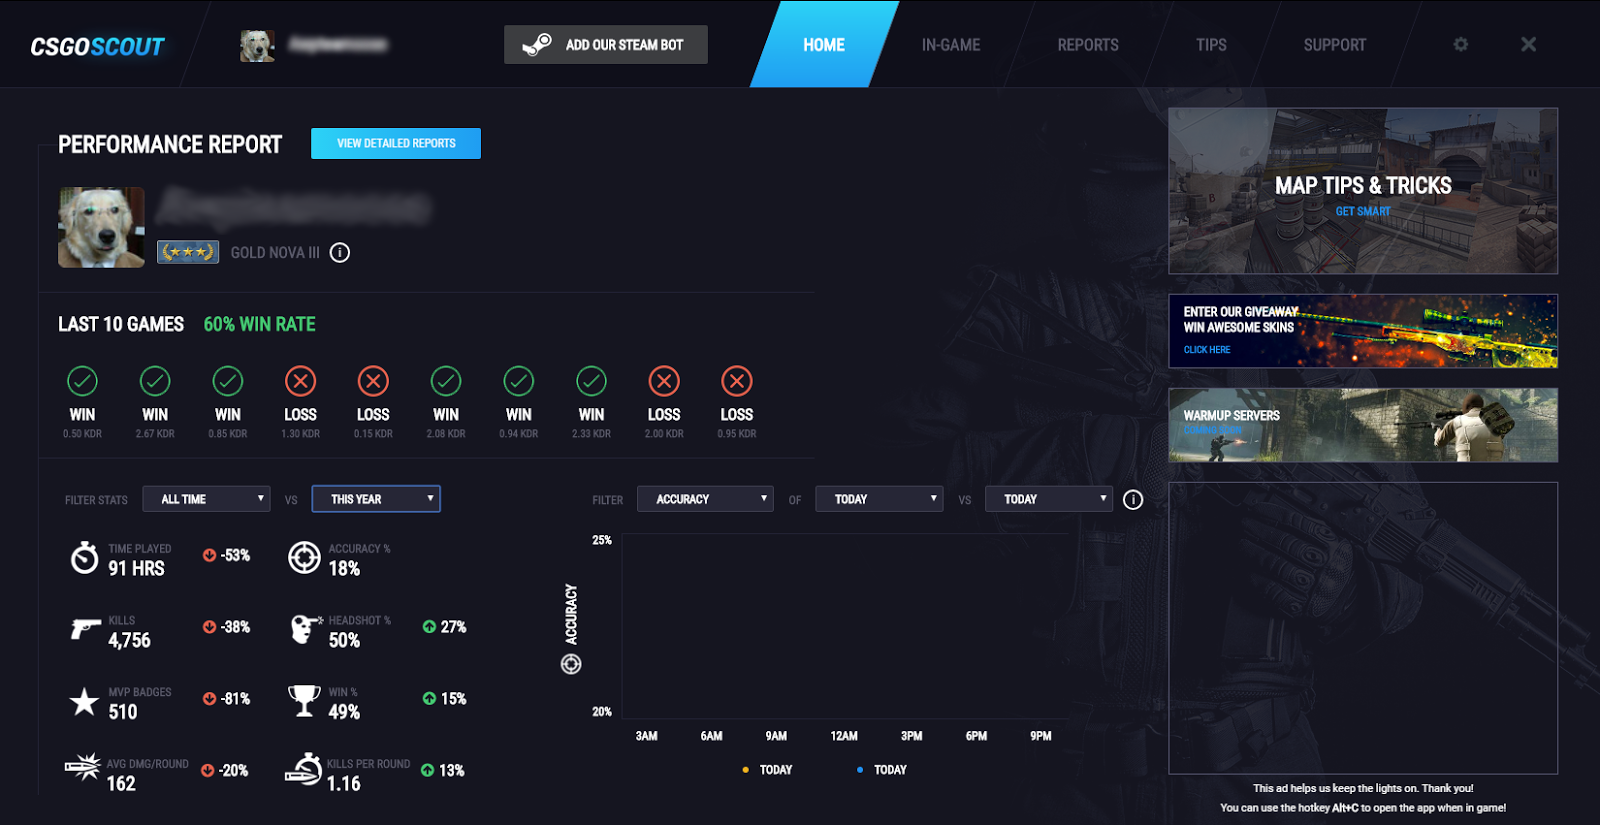Click the 1.16 kills per round value
The height and width of the screenshot is (825, 1600).
[344, 784]
